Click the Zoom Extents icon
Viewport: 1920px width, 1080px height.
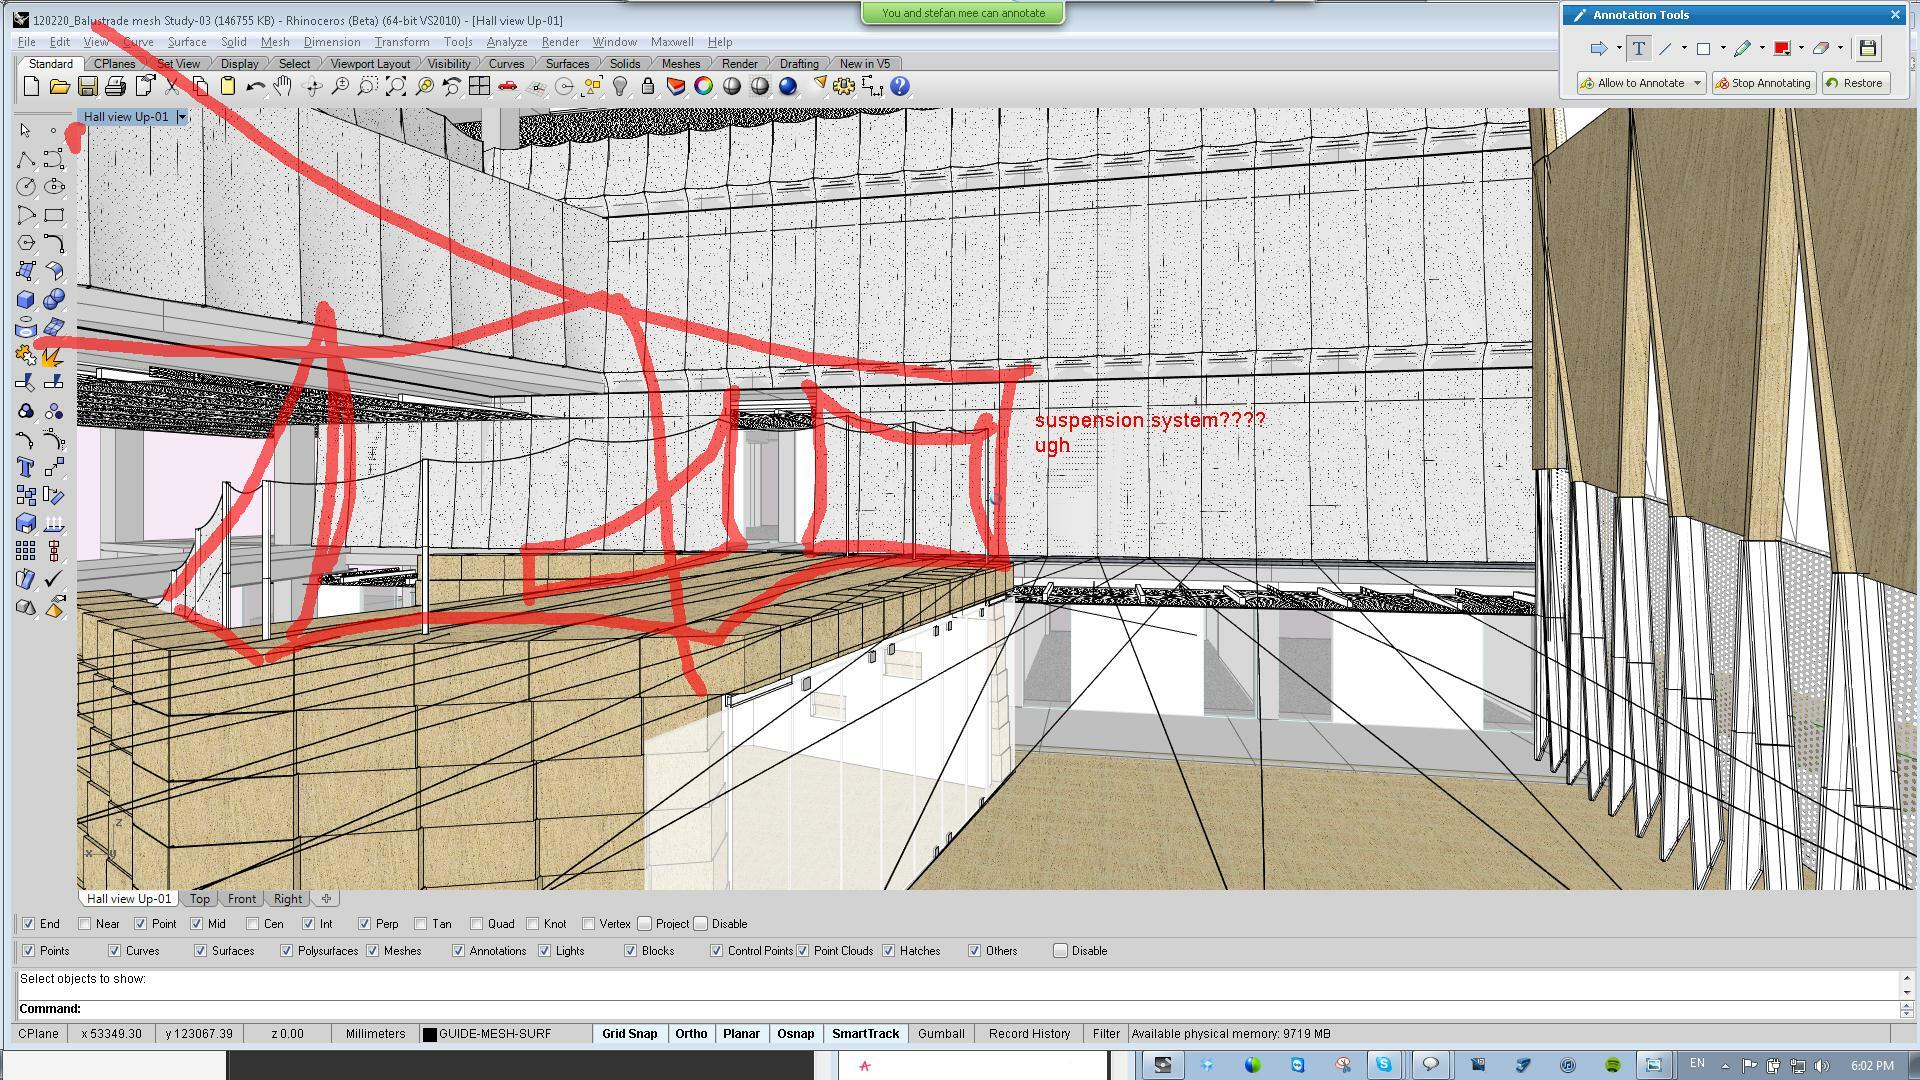396,87
